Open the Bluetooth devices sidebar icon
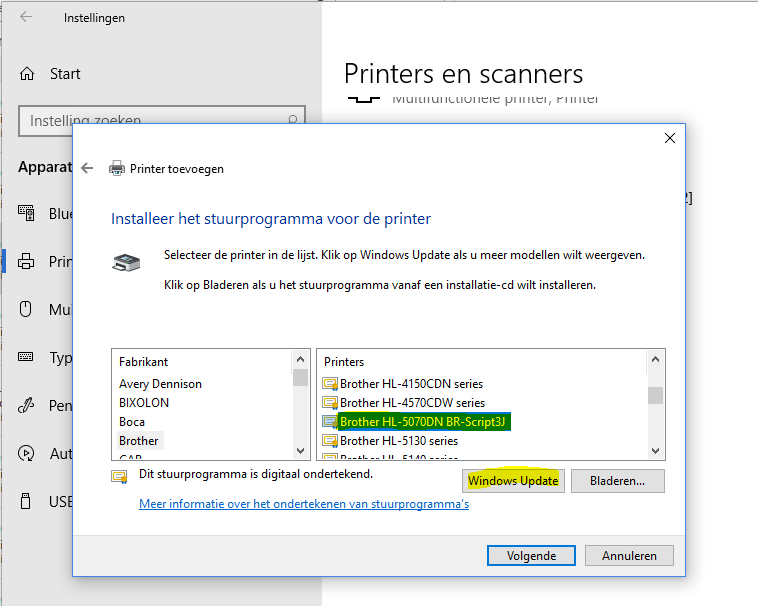Viewport: 758px width, 606px height. tap(26, 213)
